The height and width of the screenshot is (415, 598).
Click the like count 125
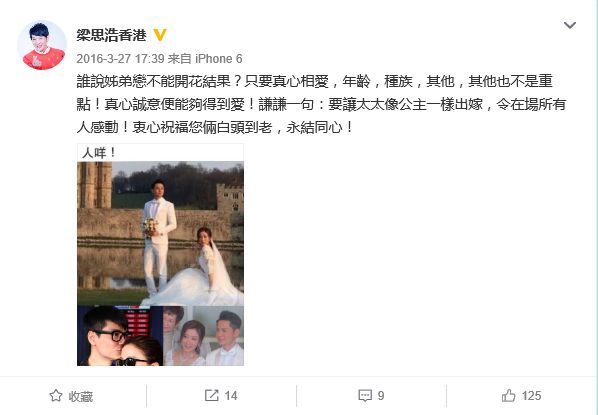[x=531, y=396]
